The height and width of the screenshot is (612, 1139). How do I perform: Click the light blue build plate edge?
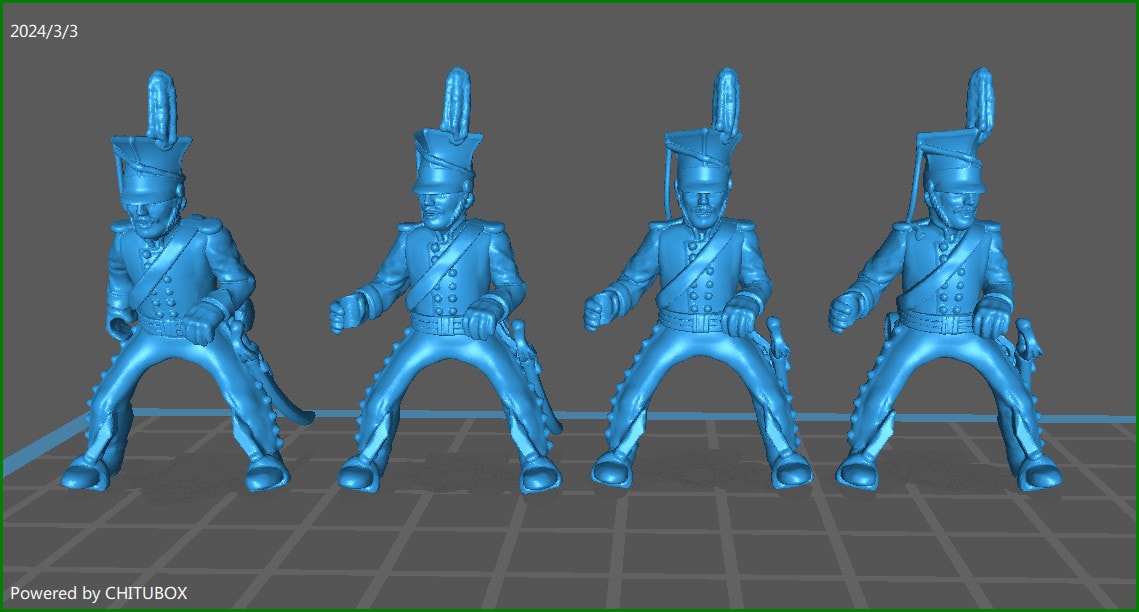point(60,441)
